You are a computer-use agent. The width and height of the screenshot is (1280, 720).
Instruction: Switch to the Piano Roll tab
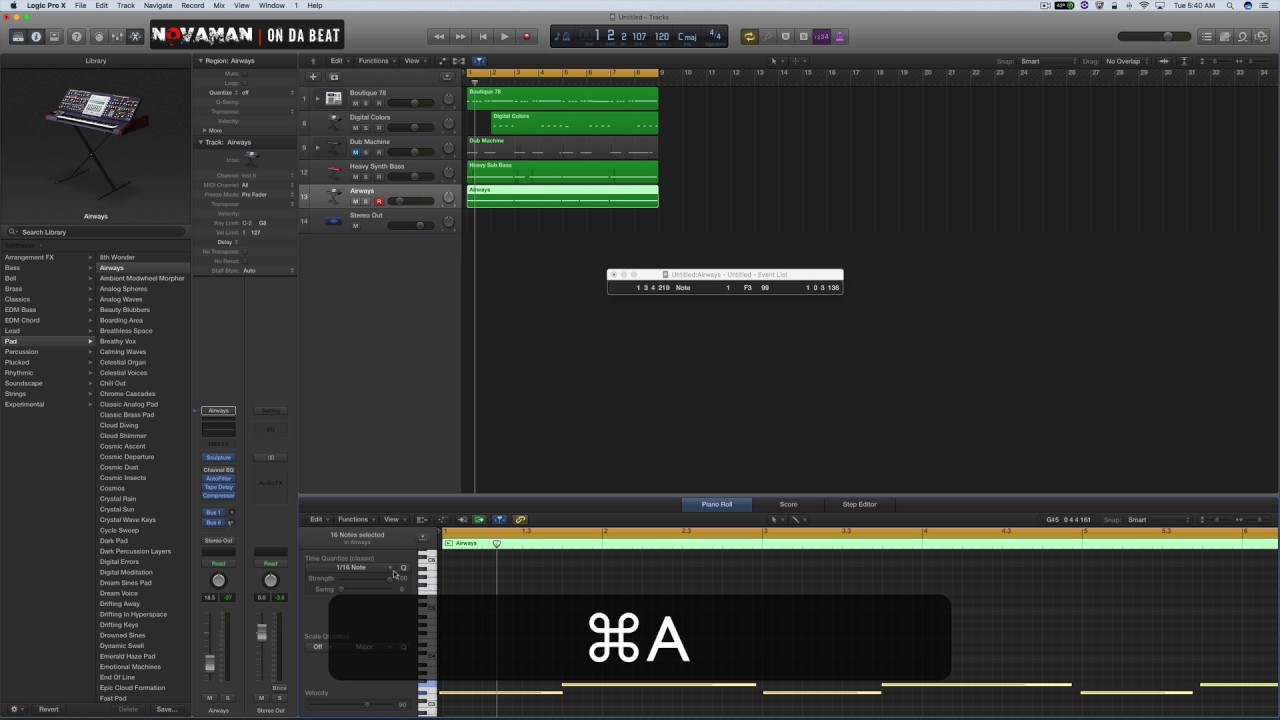pos(717,504)
